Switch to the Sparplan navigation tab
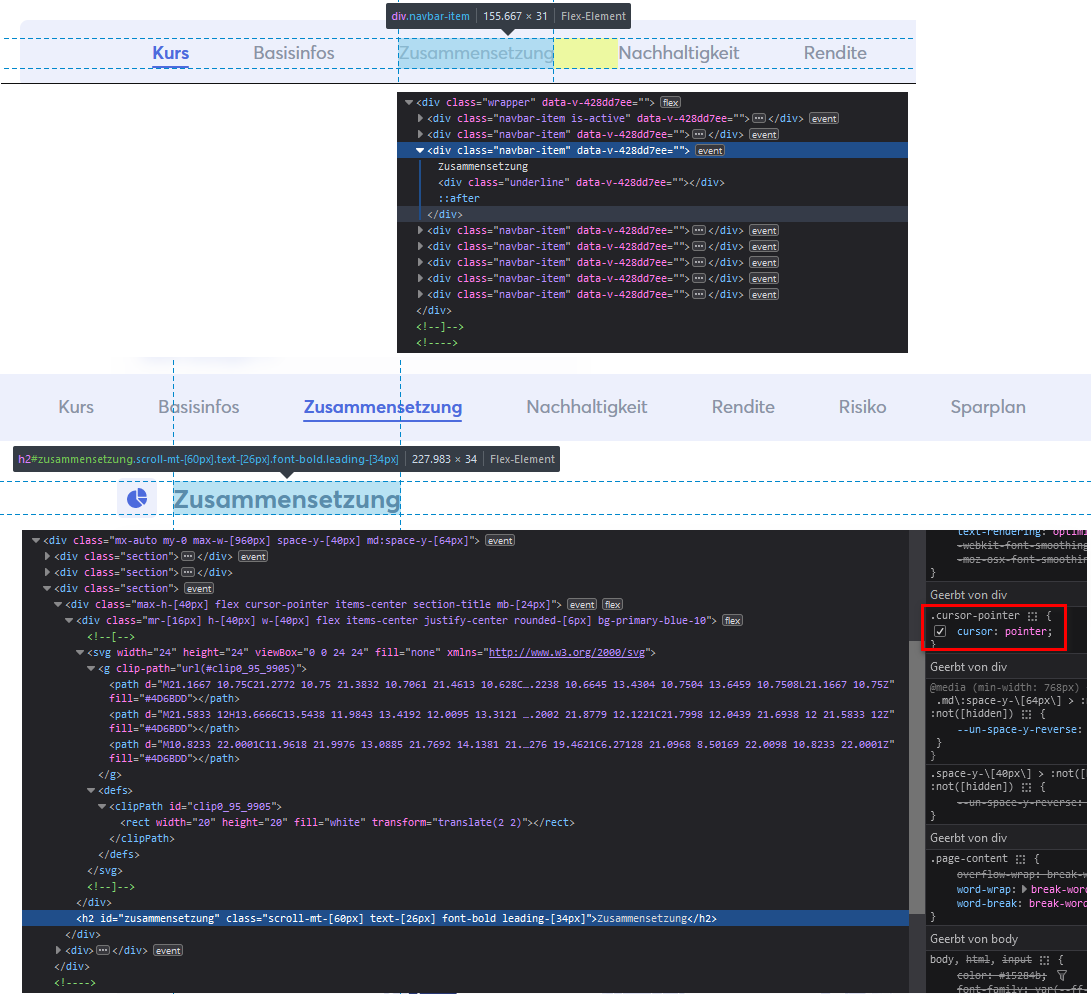 (987, 407)
